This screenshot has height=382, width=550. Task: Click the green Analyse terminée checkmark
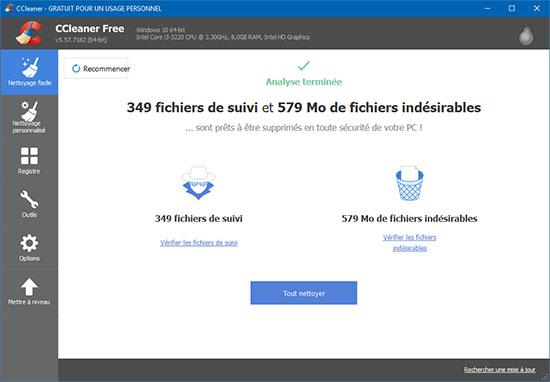[x=304, y=66]
